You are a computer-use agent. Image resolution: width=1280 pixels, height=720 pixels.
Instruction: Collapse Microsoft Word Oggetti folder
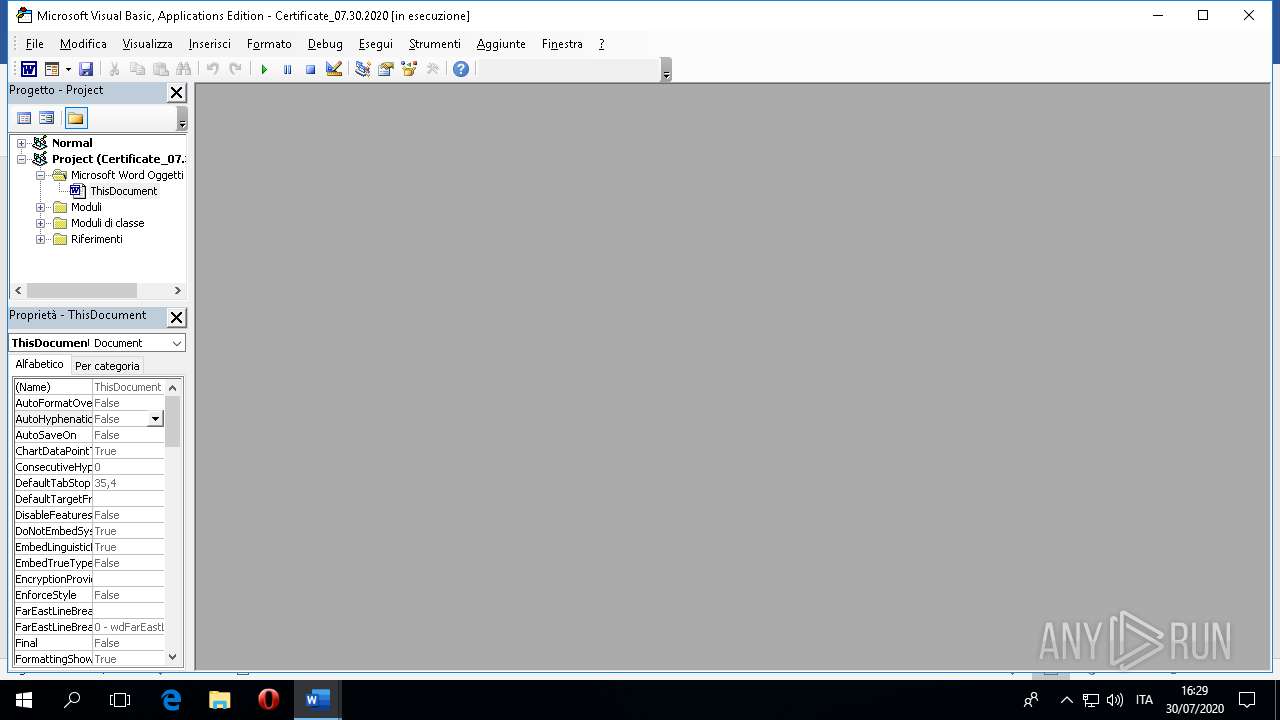41,175
